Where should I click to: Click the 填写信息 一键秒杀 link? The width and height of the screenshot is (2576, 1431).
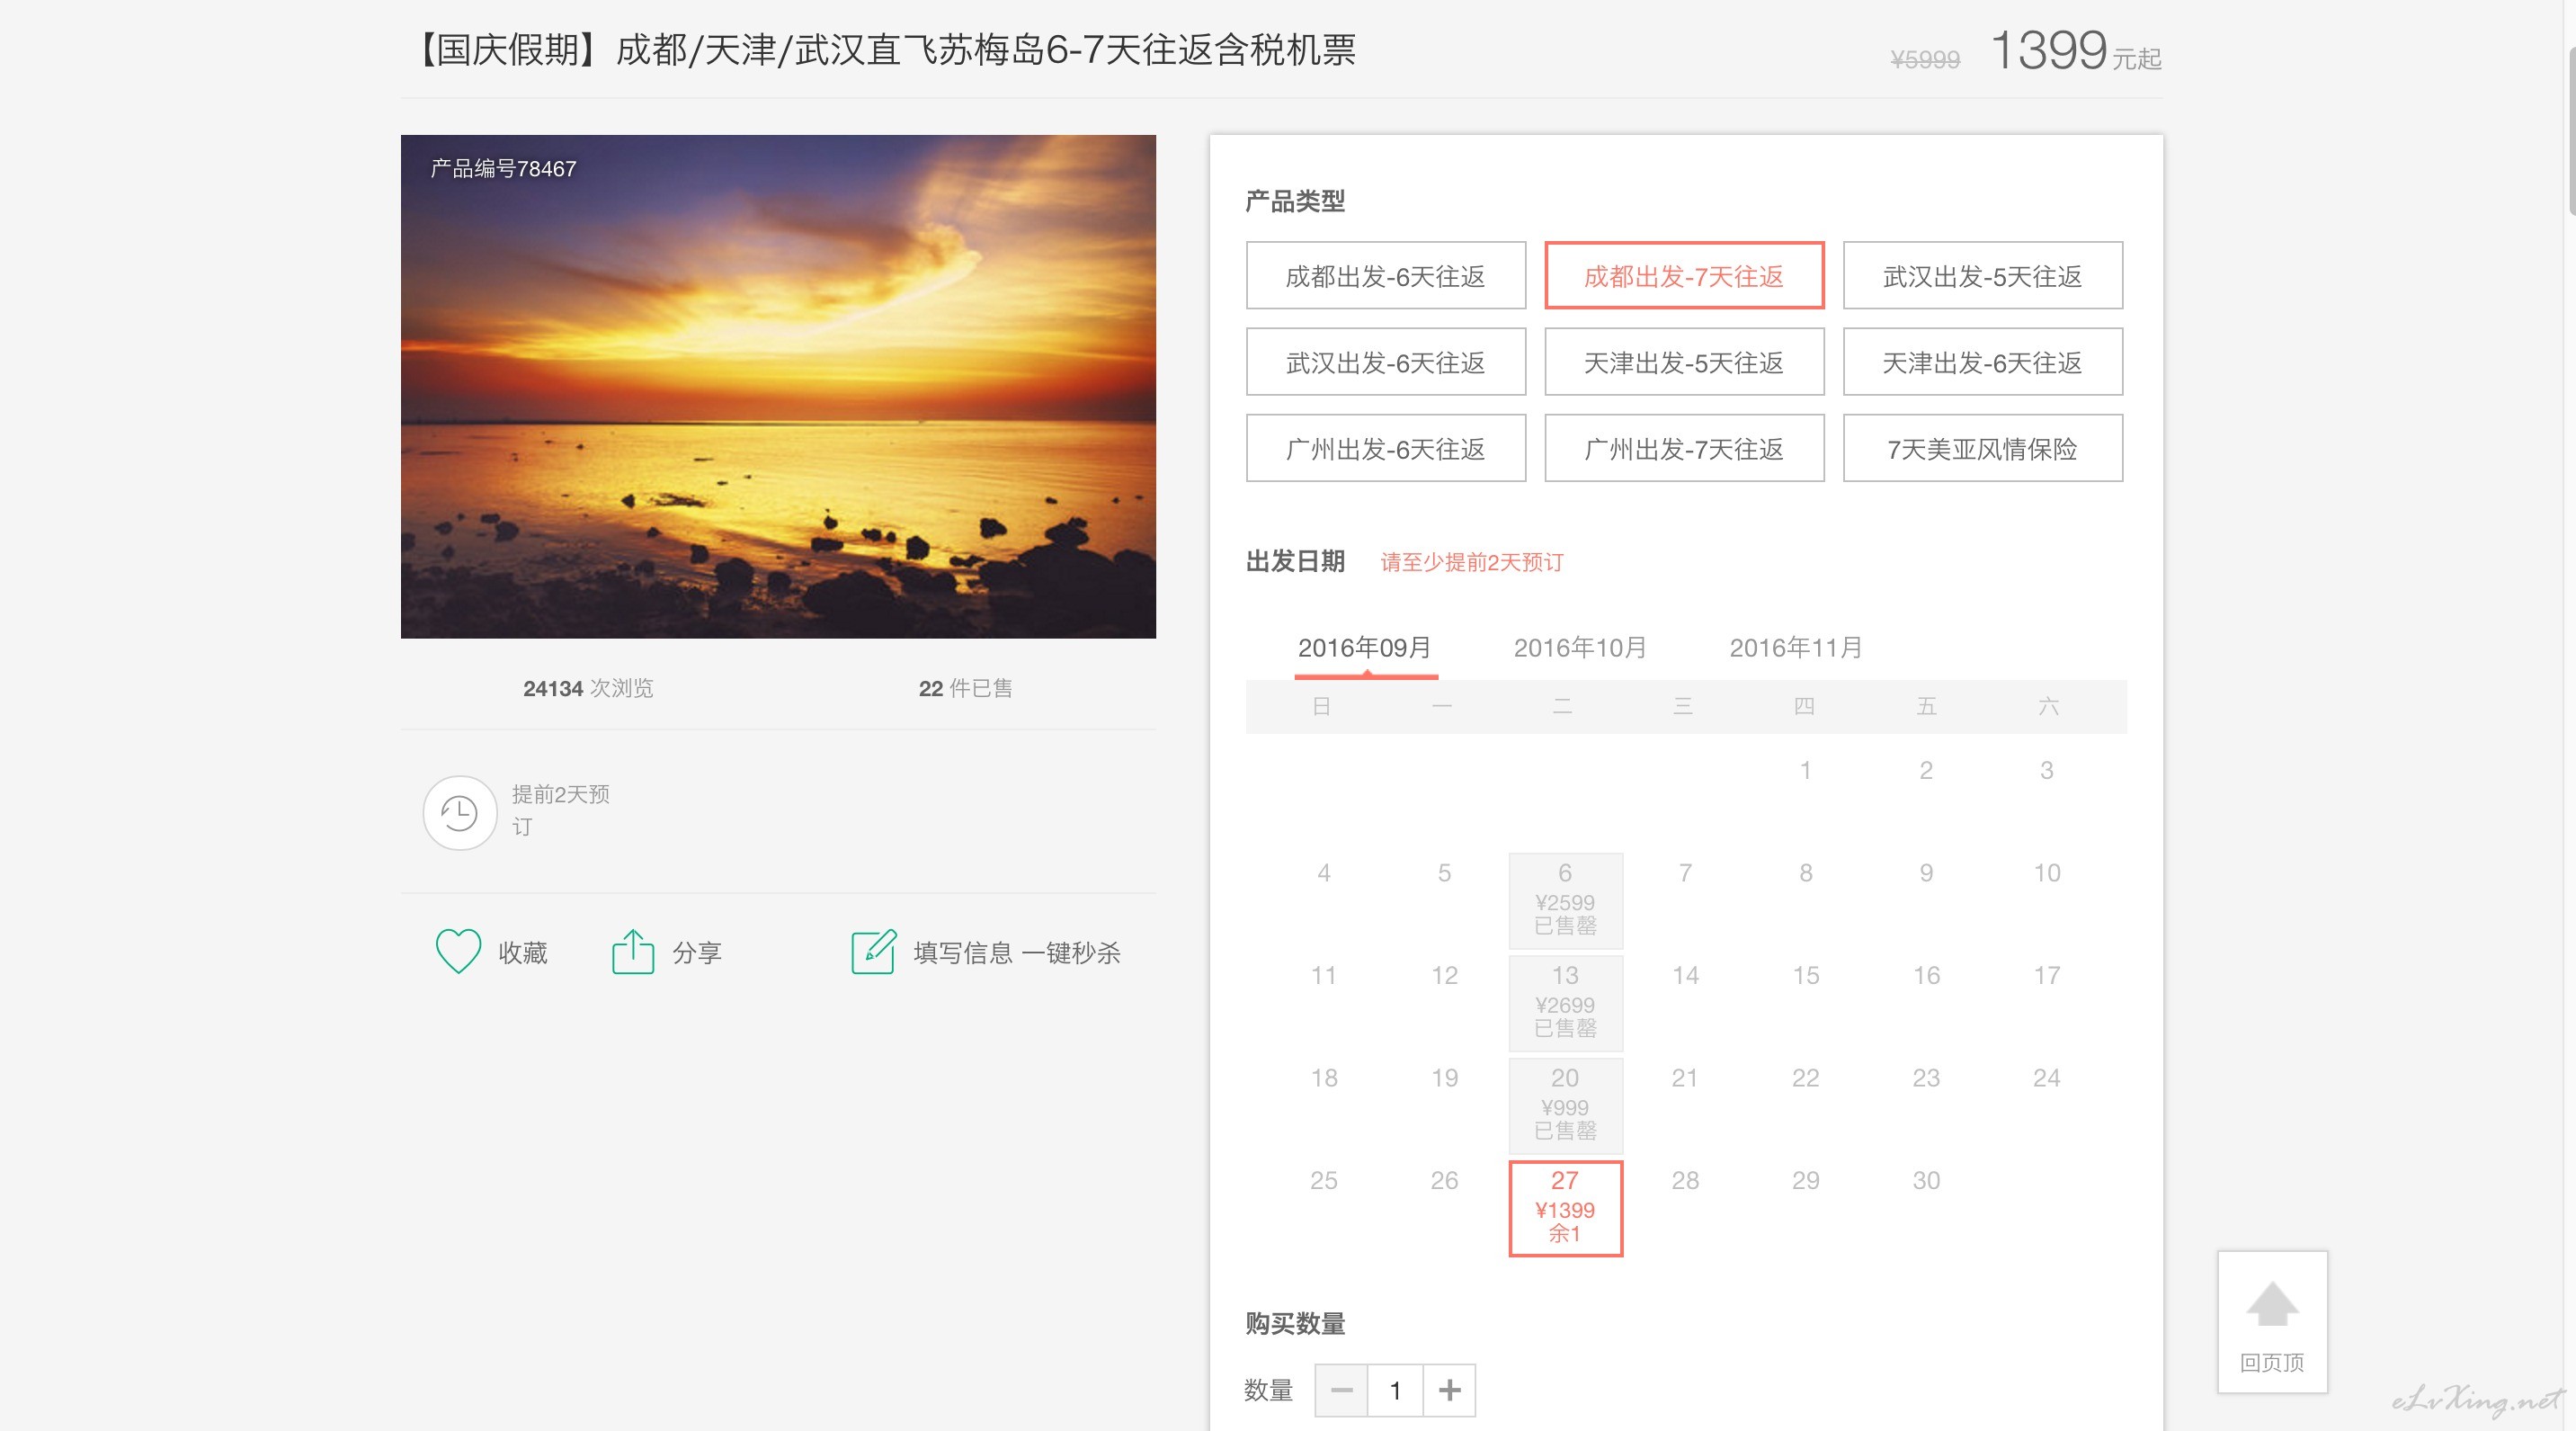pos(1017,953)
